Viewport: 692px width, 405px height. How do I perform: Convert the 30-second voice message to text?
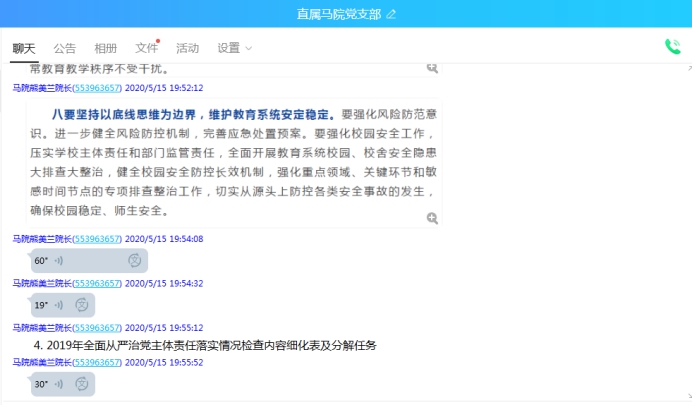(x=82, y=384)
